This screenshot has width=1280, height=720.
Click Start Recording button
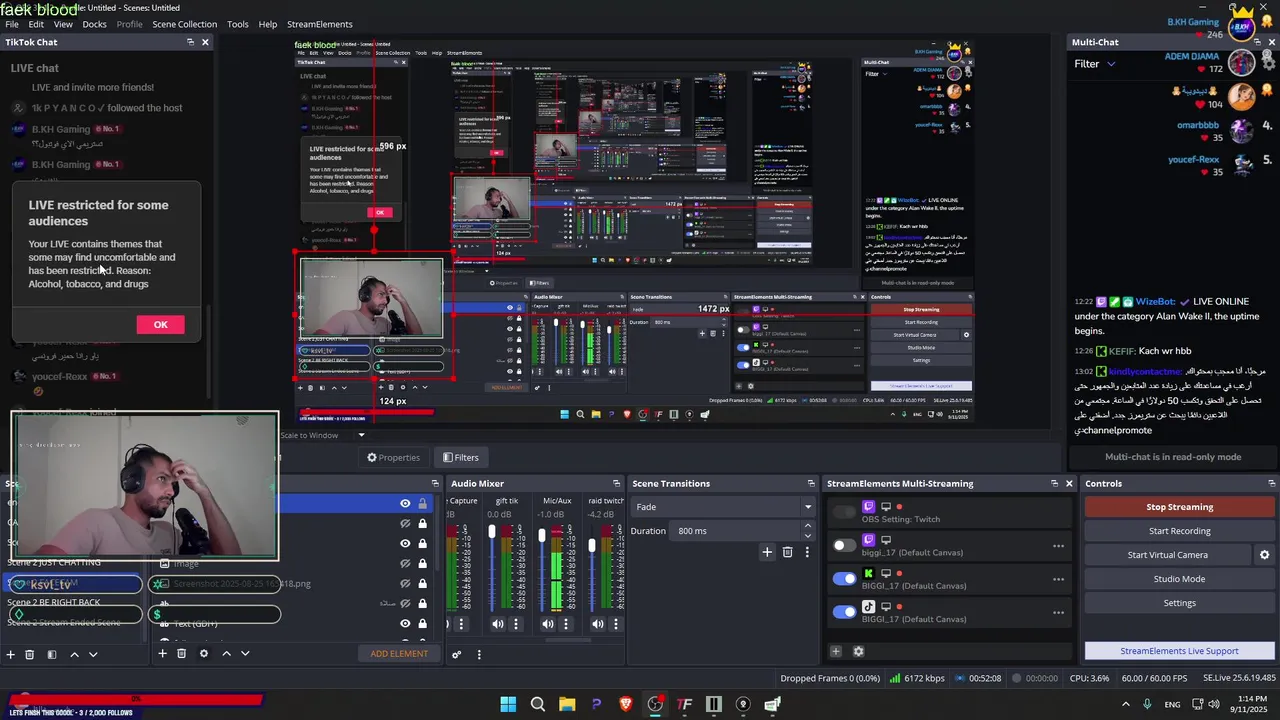pos(1179,531)
